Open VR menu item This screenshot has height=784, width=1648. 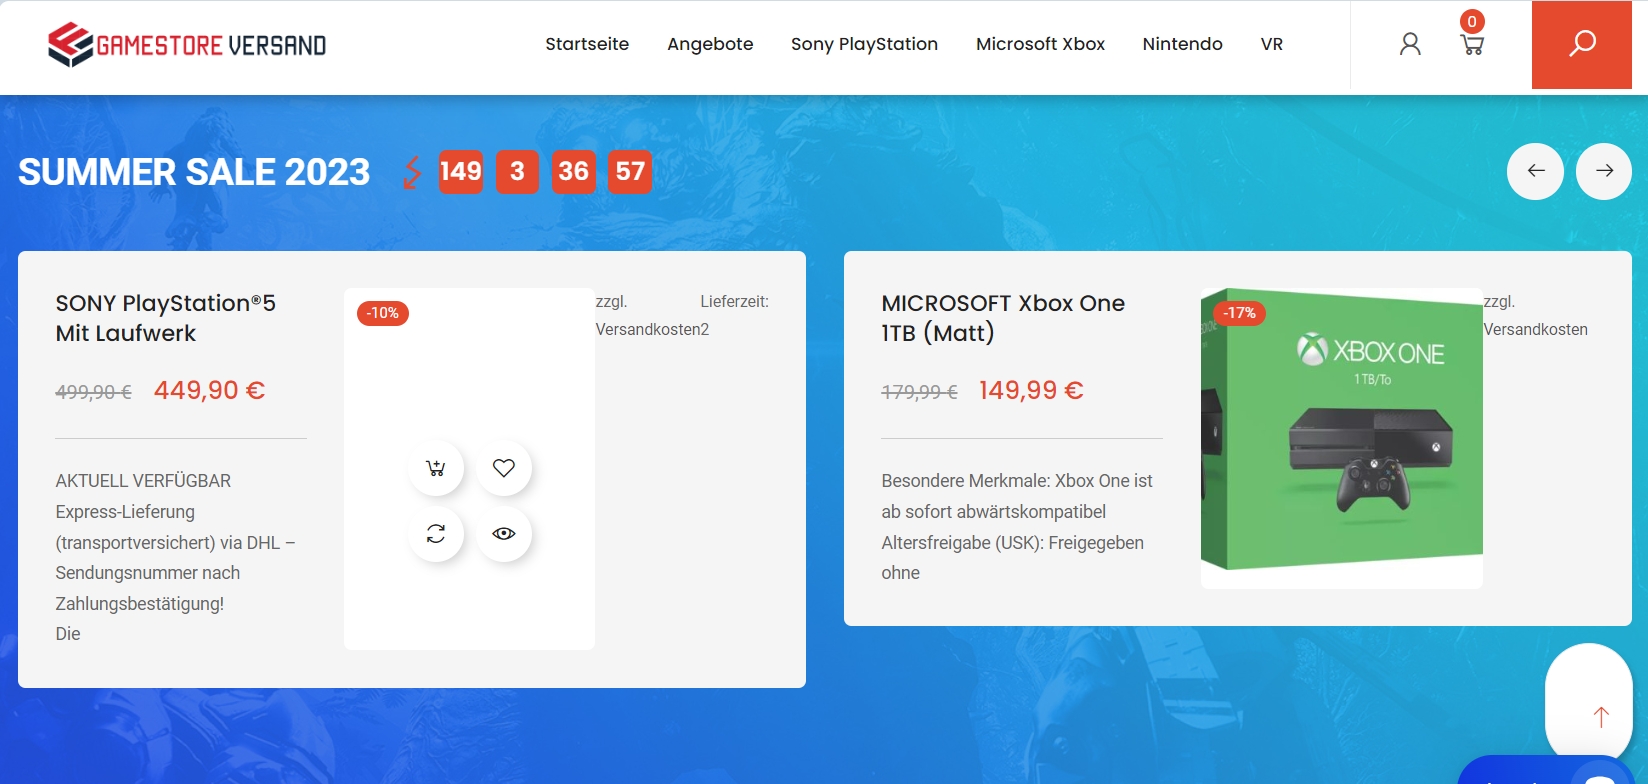coord(1272,44)
